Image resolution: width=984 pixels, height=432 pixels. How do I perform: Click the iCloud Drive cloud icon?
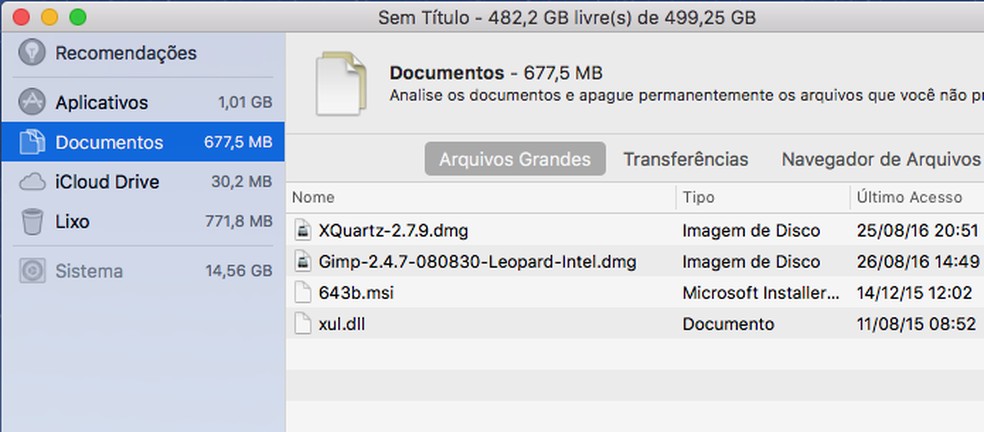[32, 182]
